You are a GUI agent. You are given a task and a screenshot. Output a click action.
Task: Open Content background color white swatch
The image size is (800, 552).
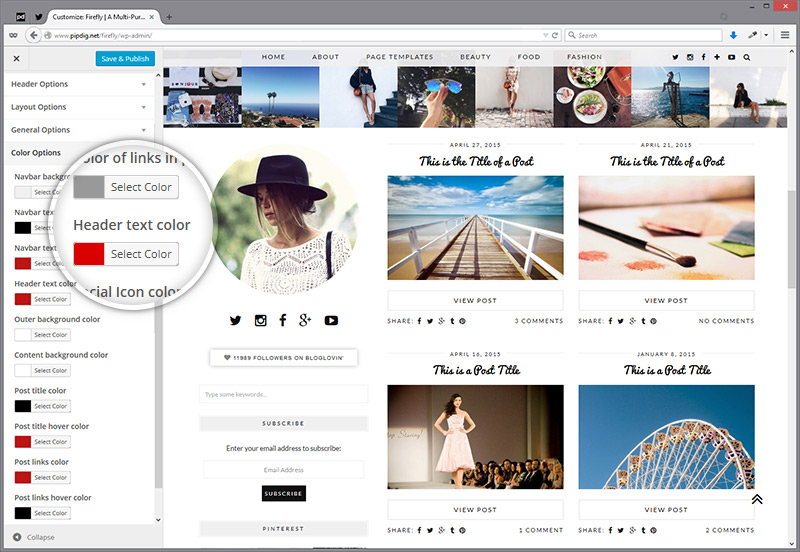22,371
